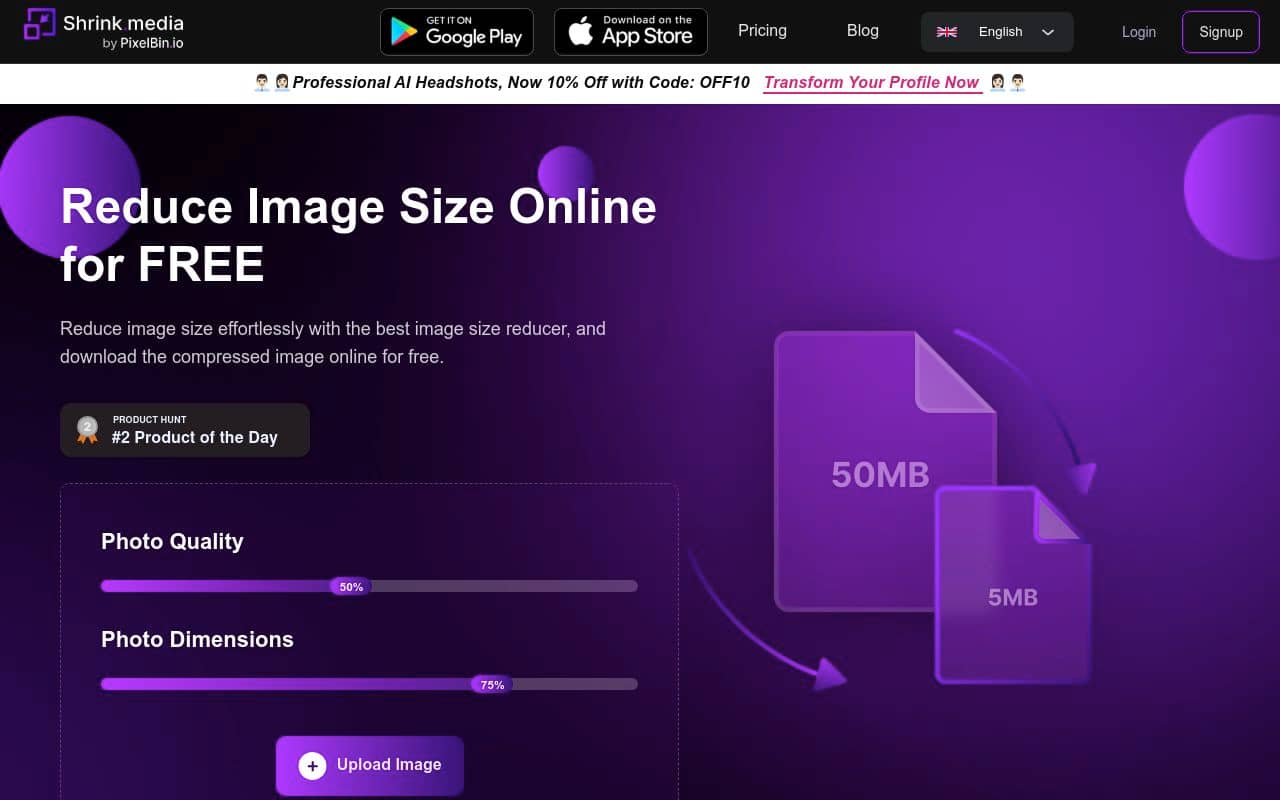
Task: Click the Product Hunt medal icon
Action: tap(88, 430)
